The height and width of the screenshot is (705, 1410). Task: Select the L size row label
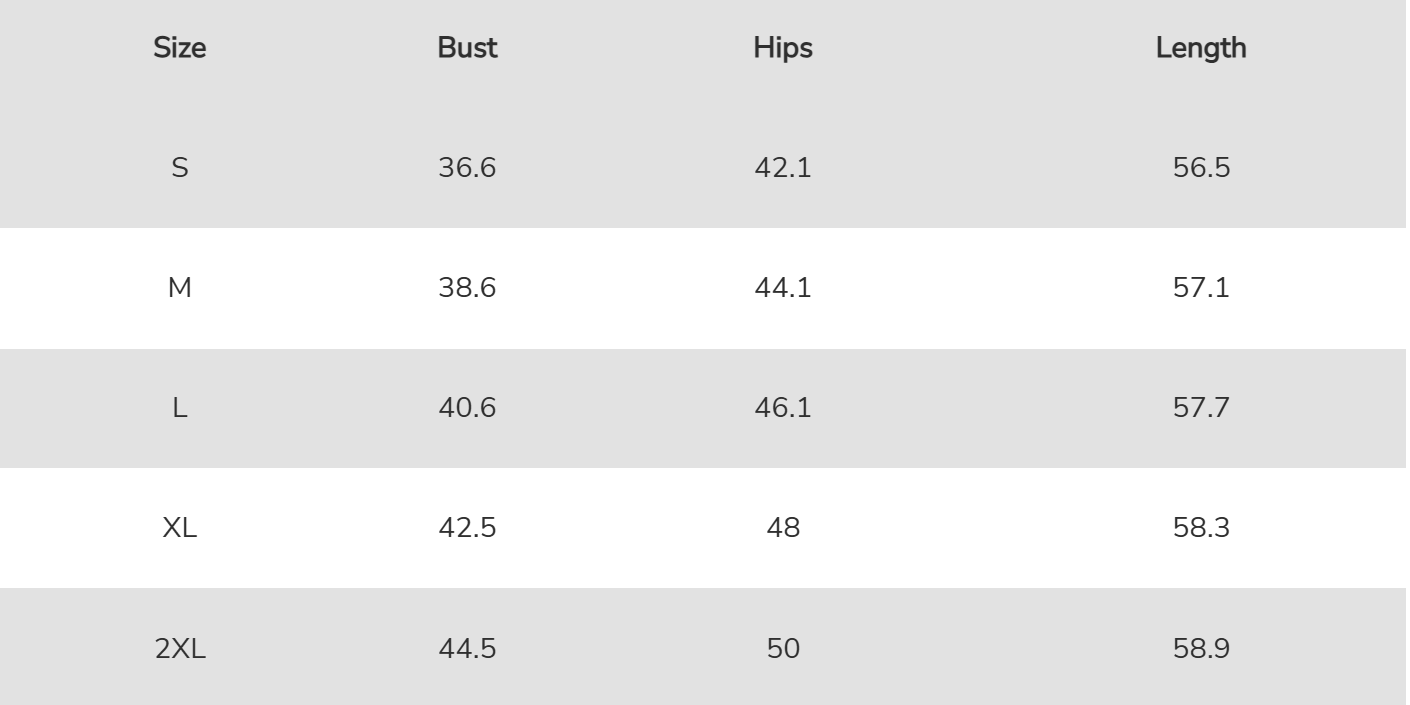coord(180,408)
